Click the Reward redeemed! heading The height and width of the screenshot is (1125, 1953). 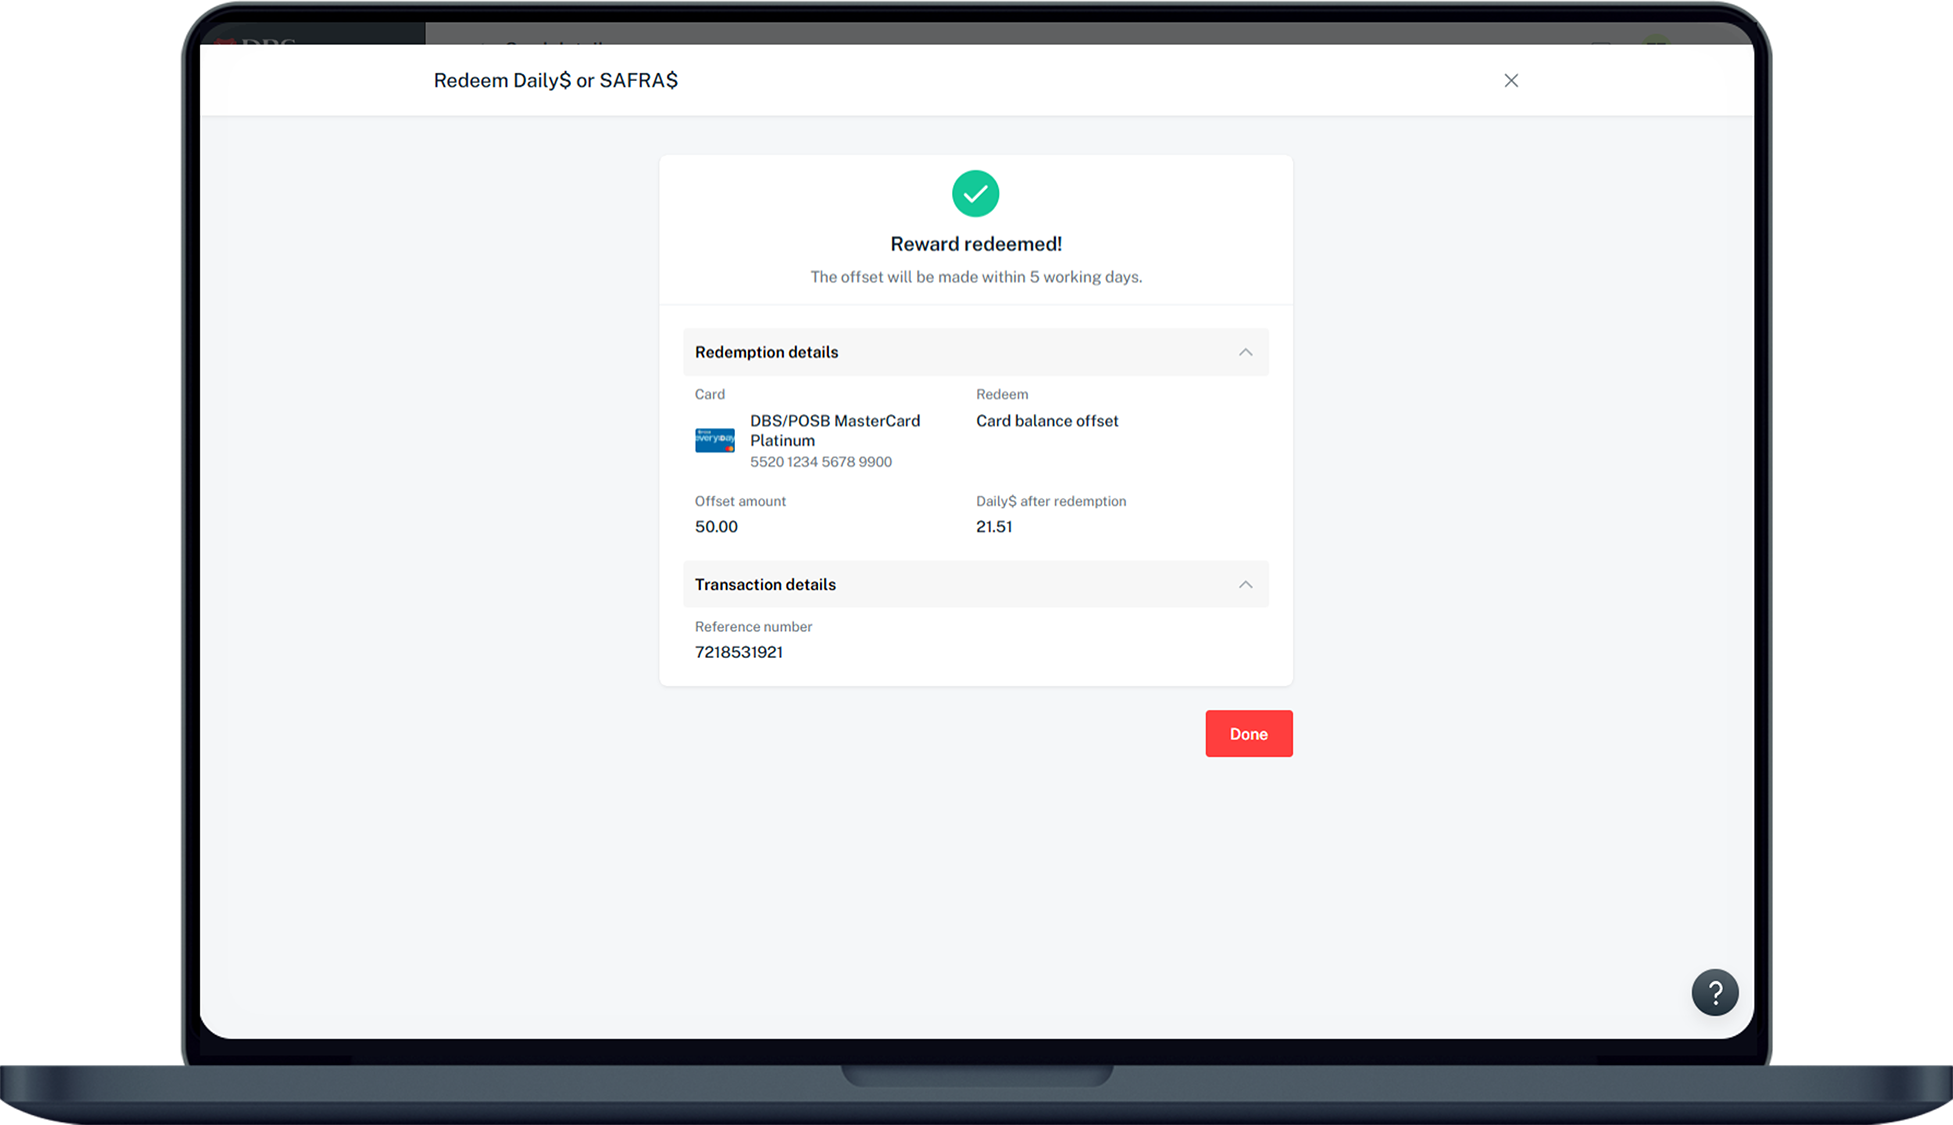[976, 244]
